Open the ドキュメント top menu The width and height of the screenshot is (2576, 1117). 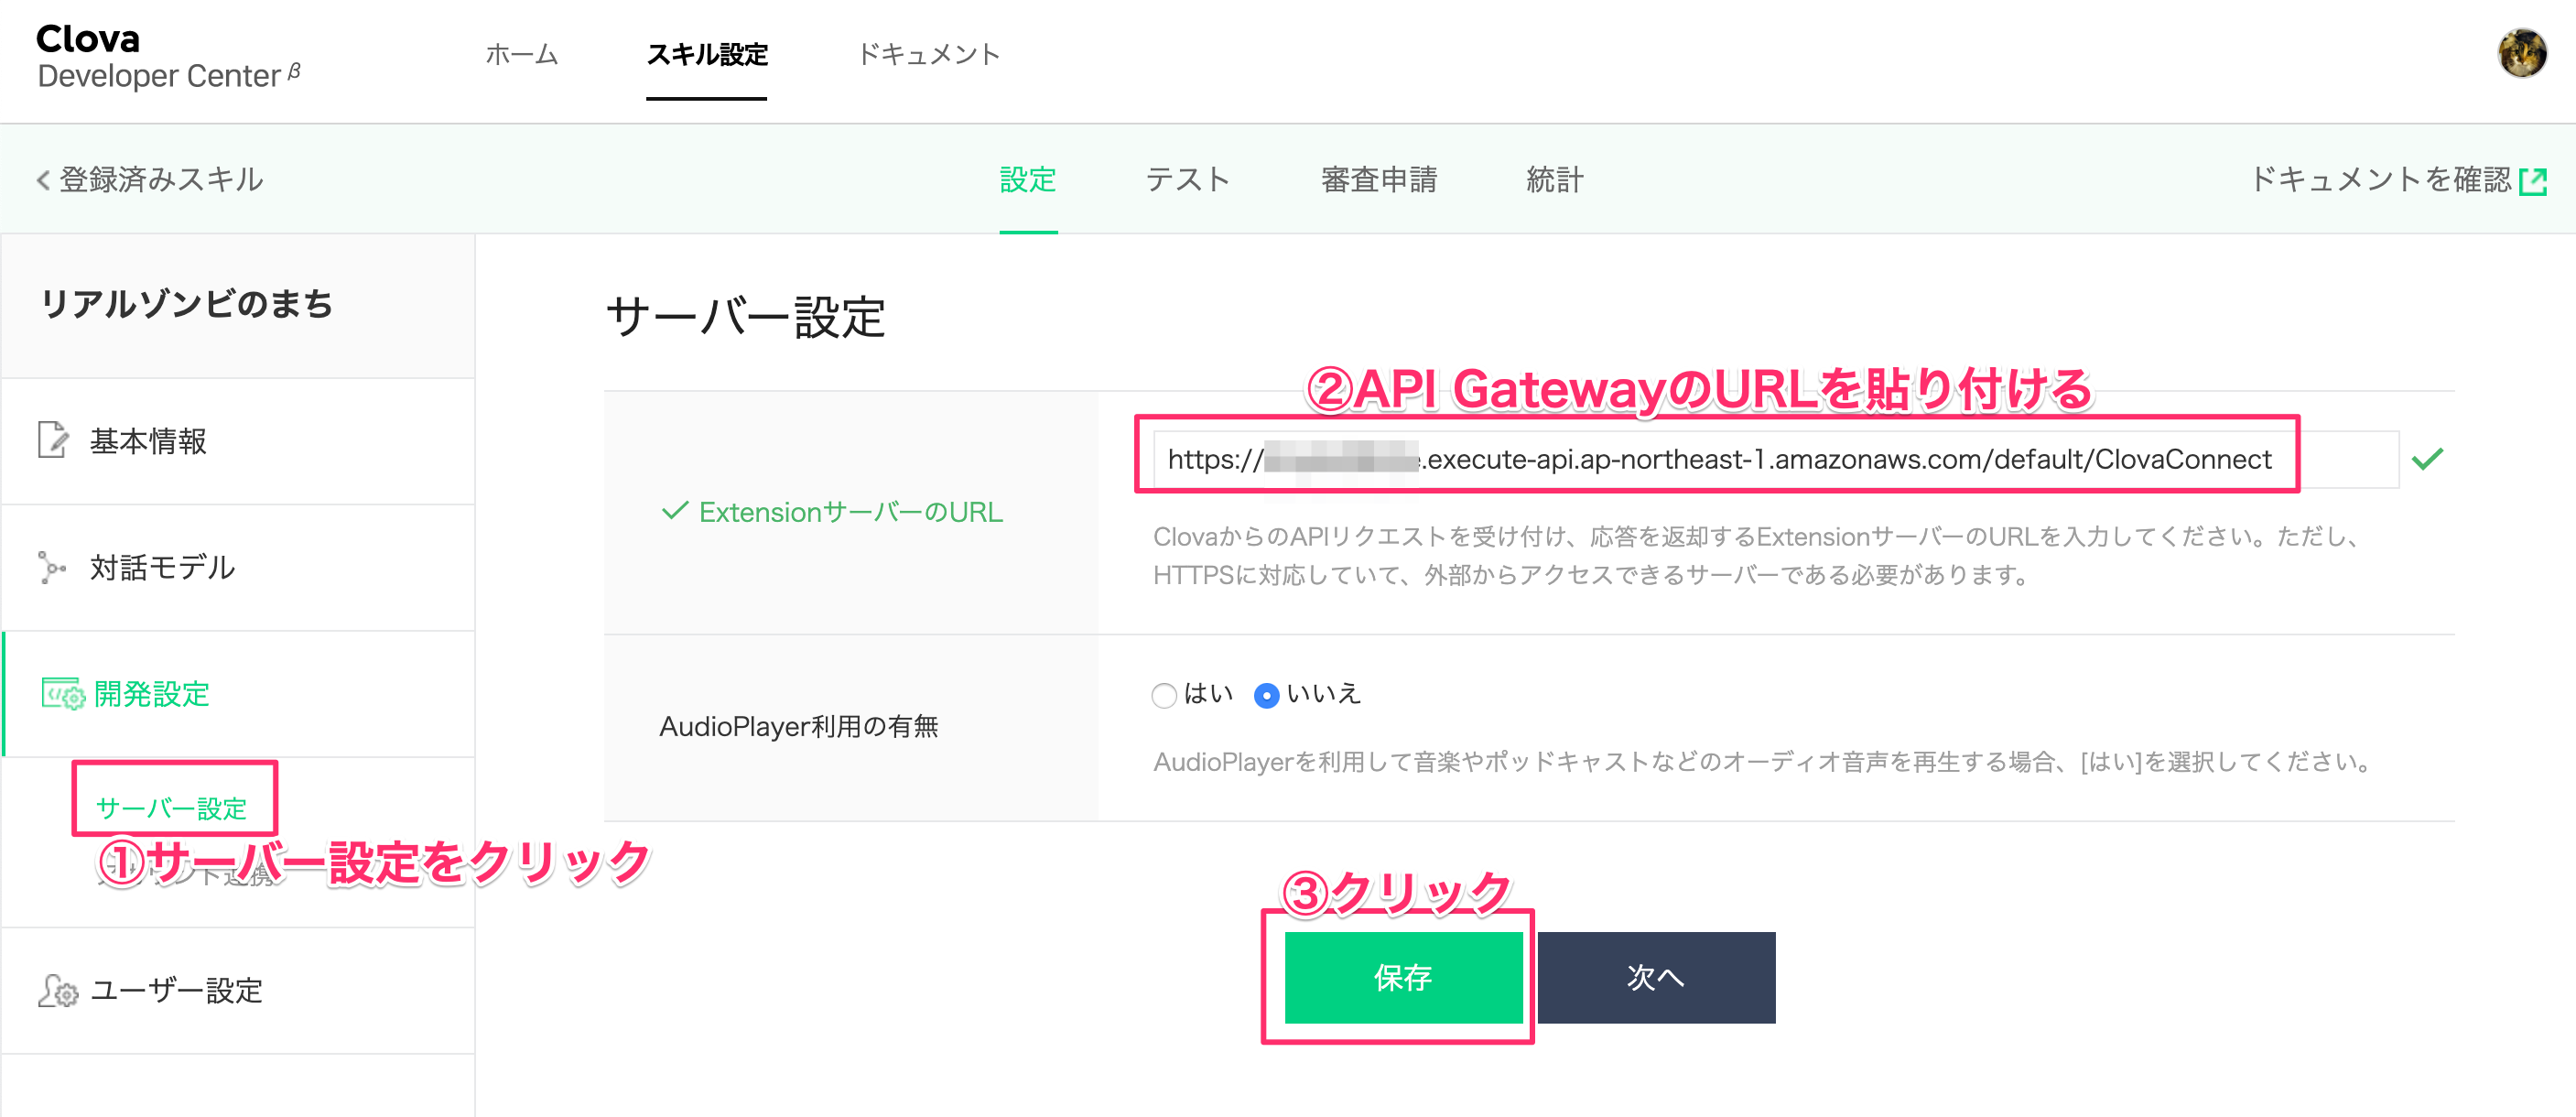[x=929, y=54]
